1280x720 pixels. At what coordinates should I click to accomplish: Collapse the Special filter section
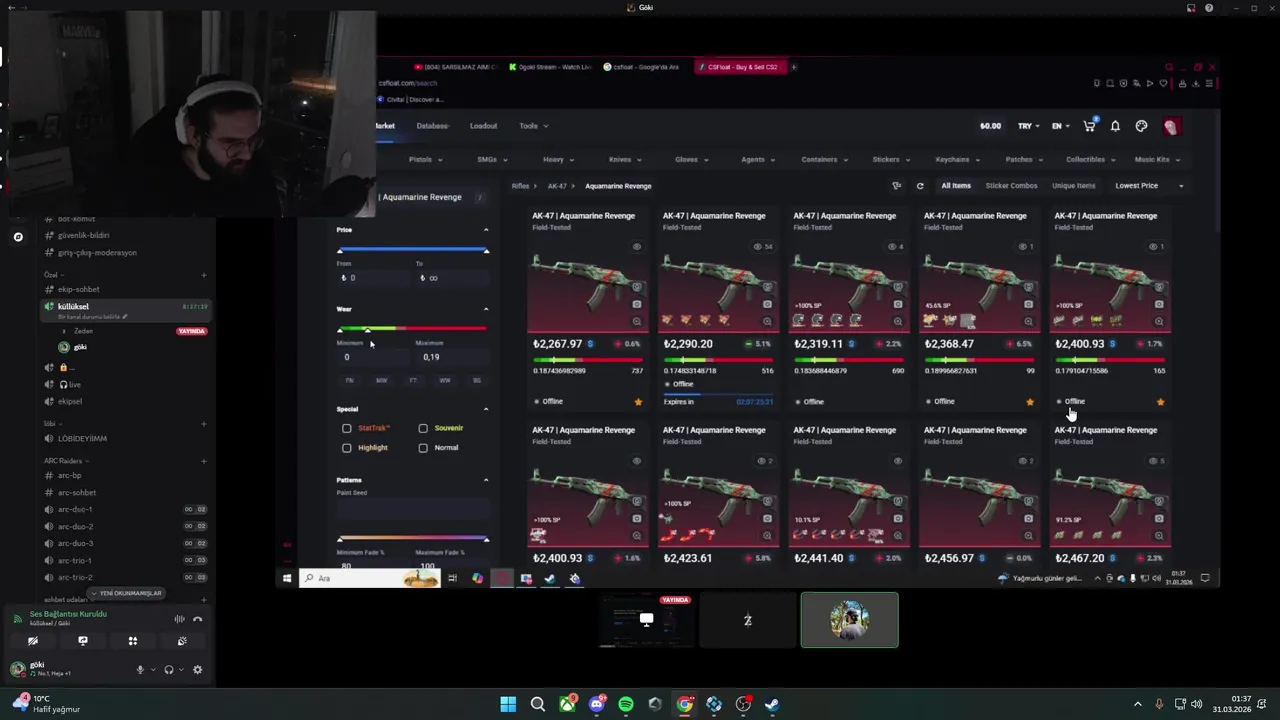[486, 409]
